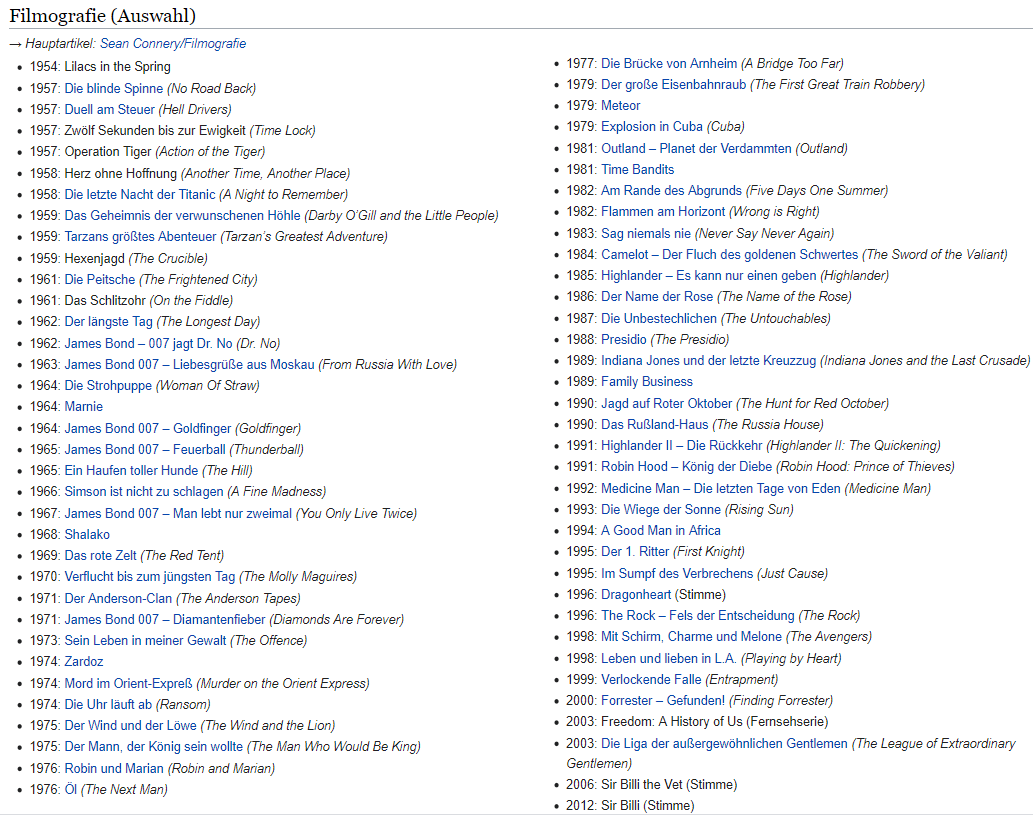
Task: Open The Rock – Fels der Entscheidung
Action: [698, 615]
